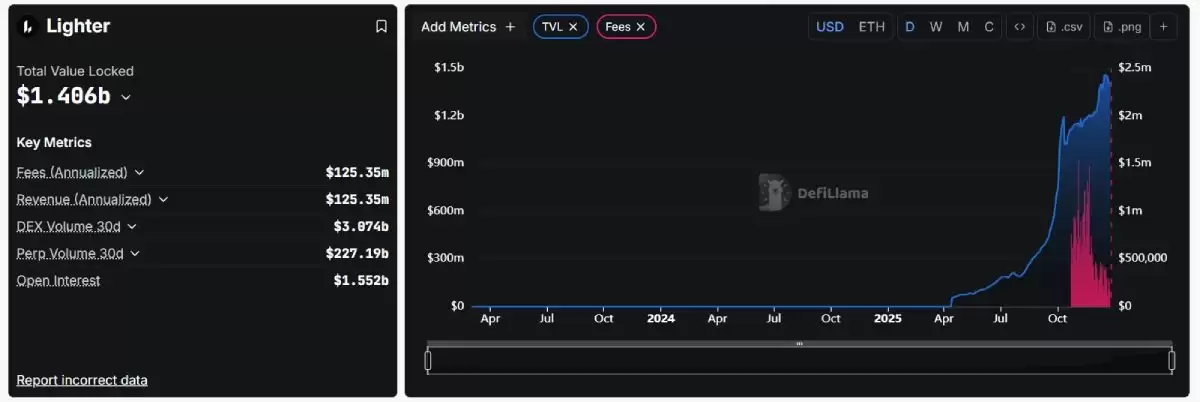
Task: Open the Report incorrect data link
Action: click(82, 380)
